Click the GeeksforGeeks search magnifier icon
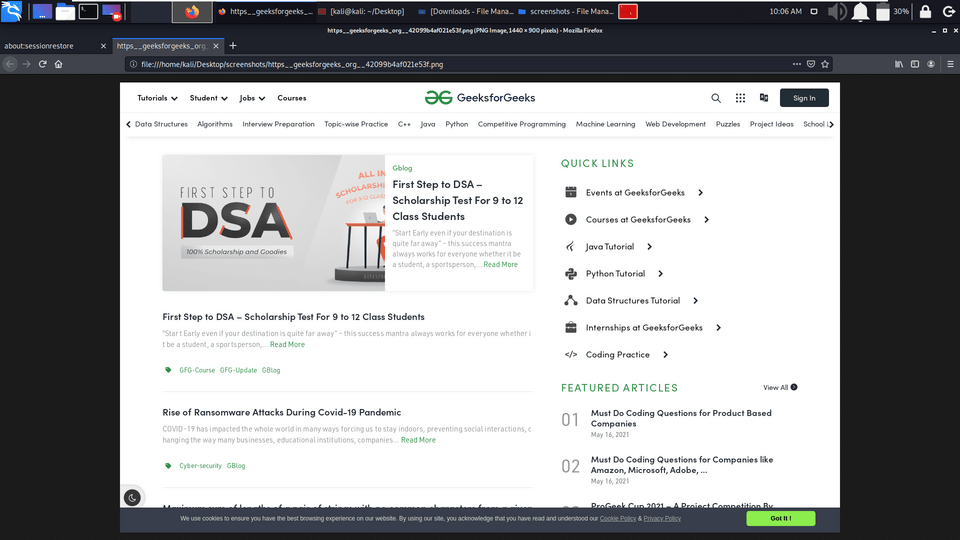Viewport: 960px width, 540px height. point(716,98)
